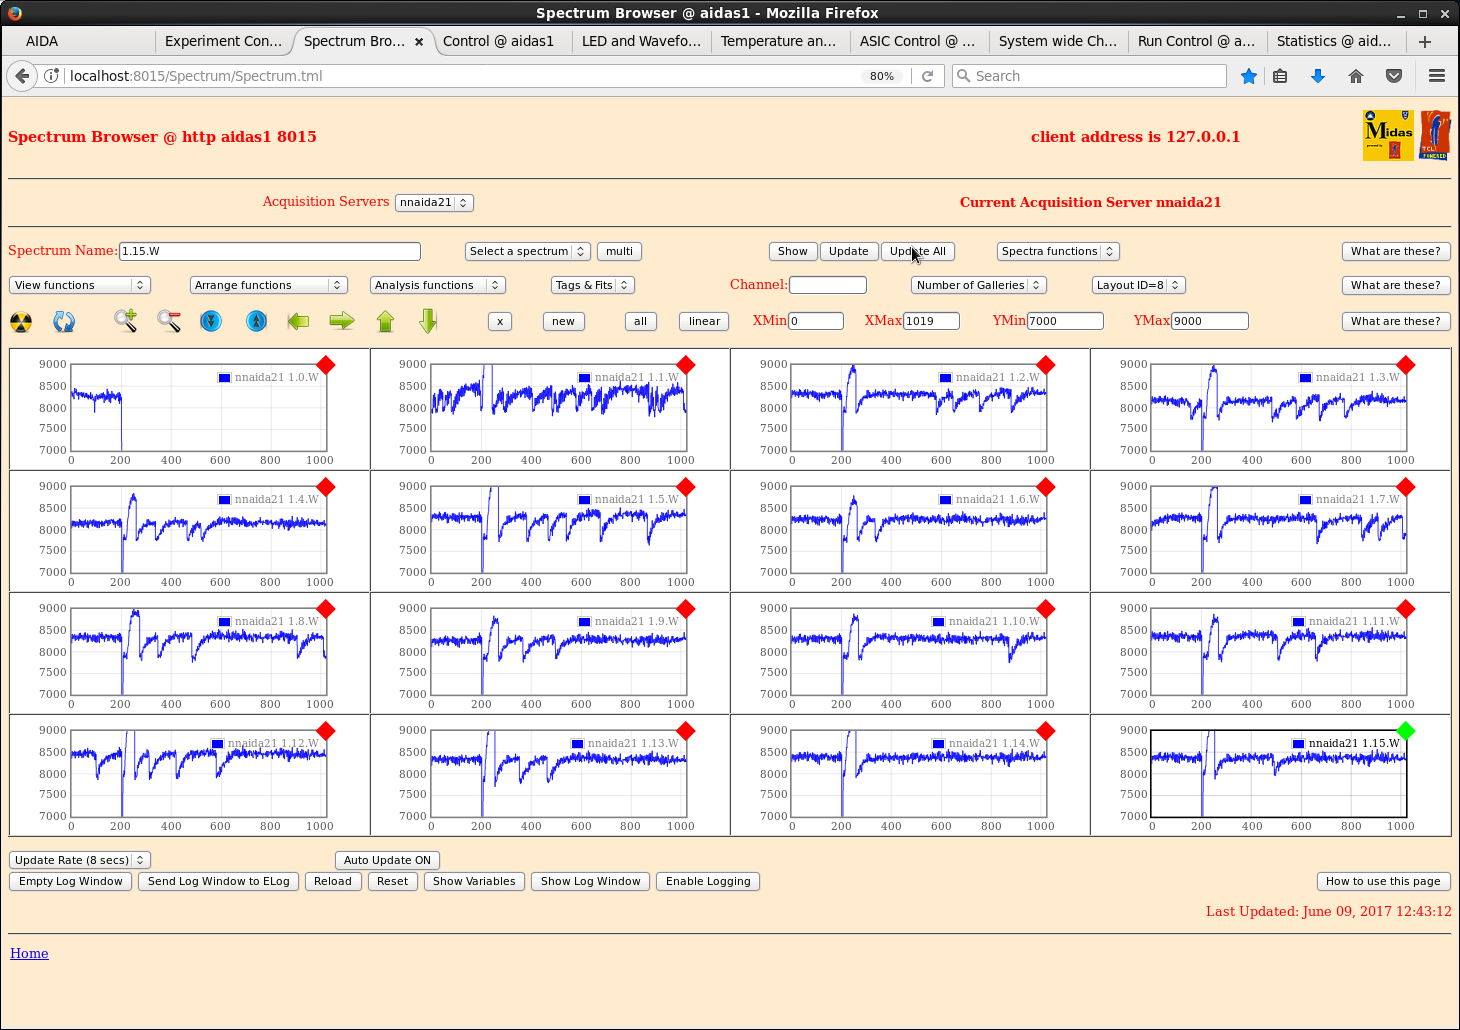Switch to LED and Waveform tab
The width and height of the screenshot is (1460, 1030).
tap(641, 41)
